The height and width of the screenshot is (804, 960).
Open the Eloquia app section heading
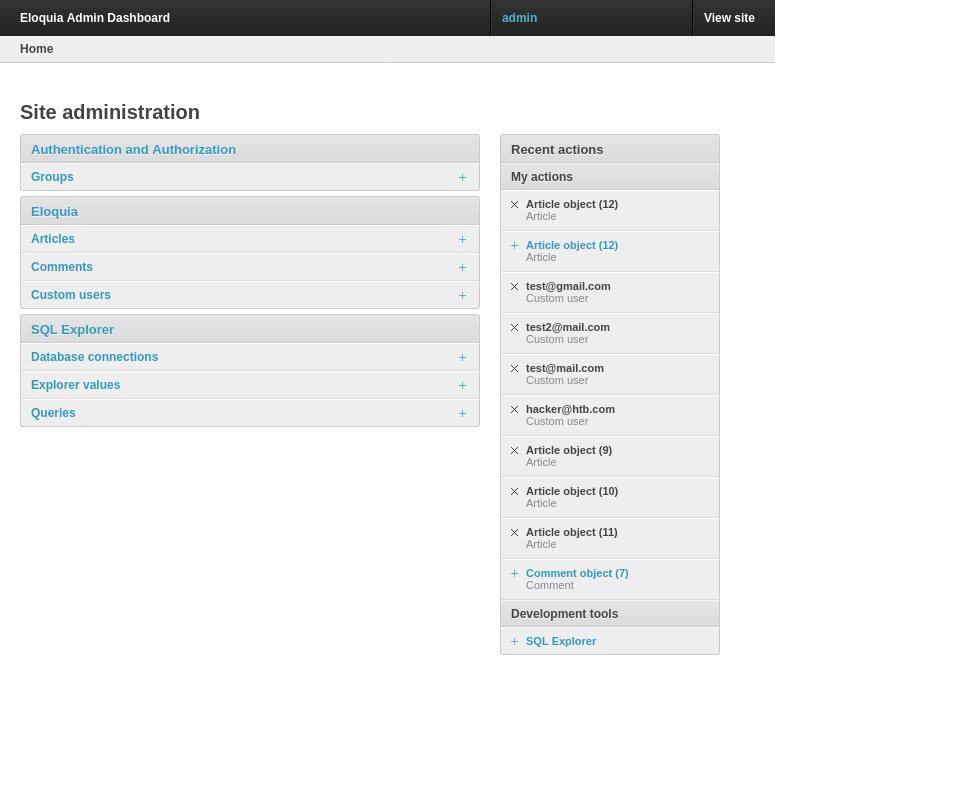54,212
